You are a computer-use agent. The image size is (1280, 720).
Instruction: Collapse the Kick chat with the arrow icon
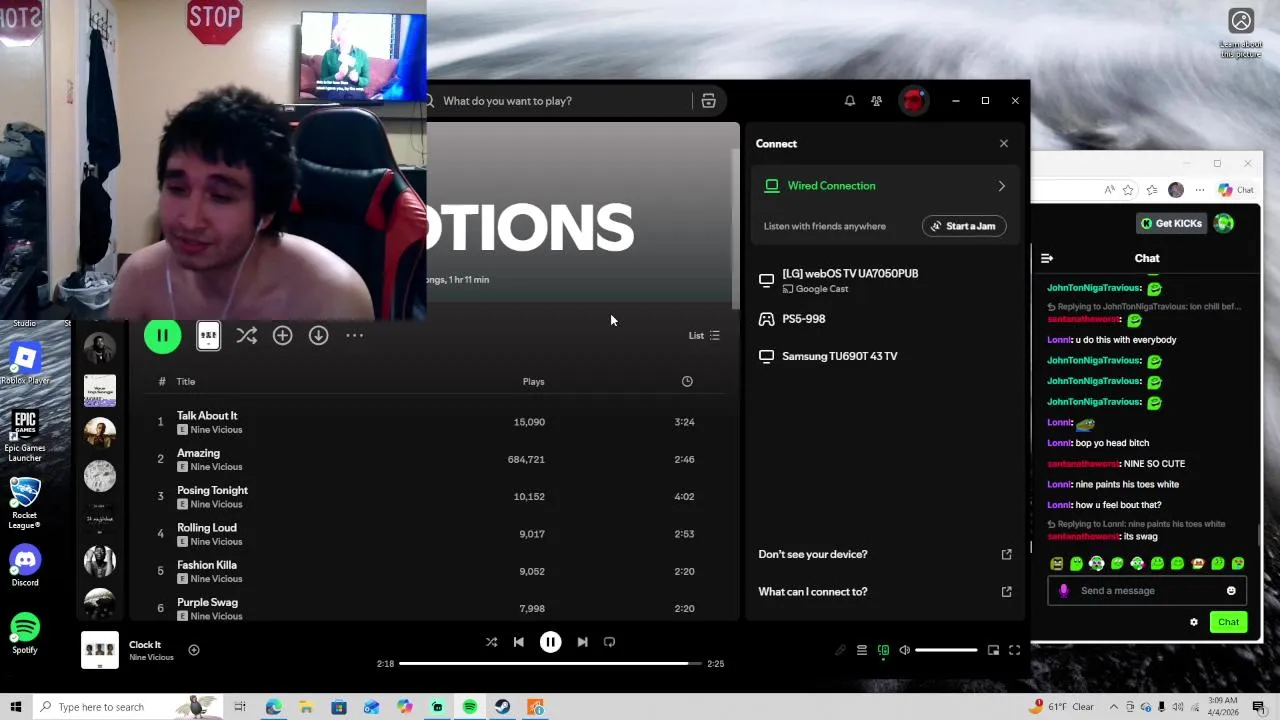tap(1047, 259)
